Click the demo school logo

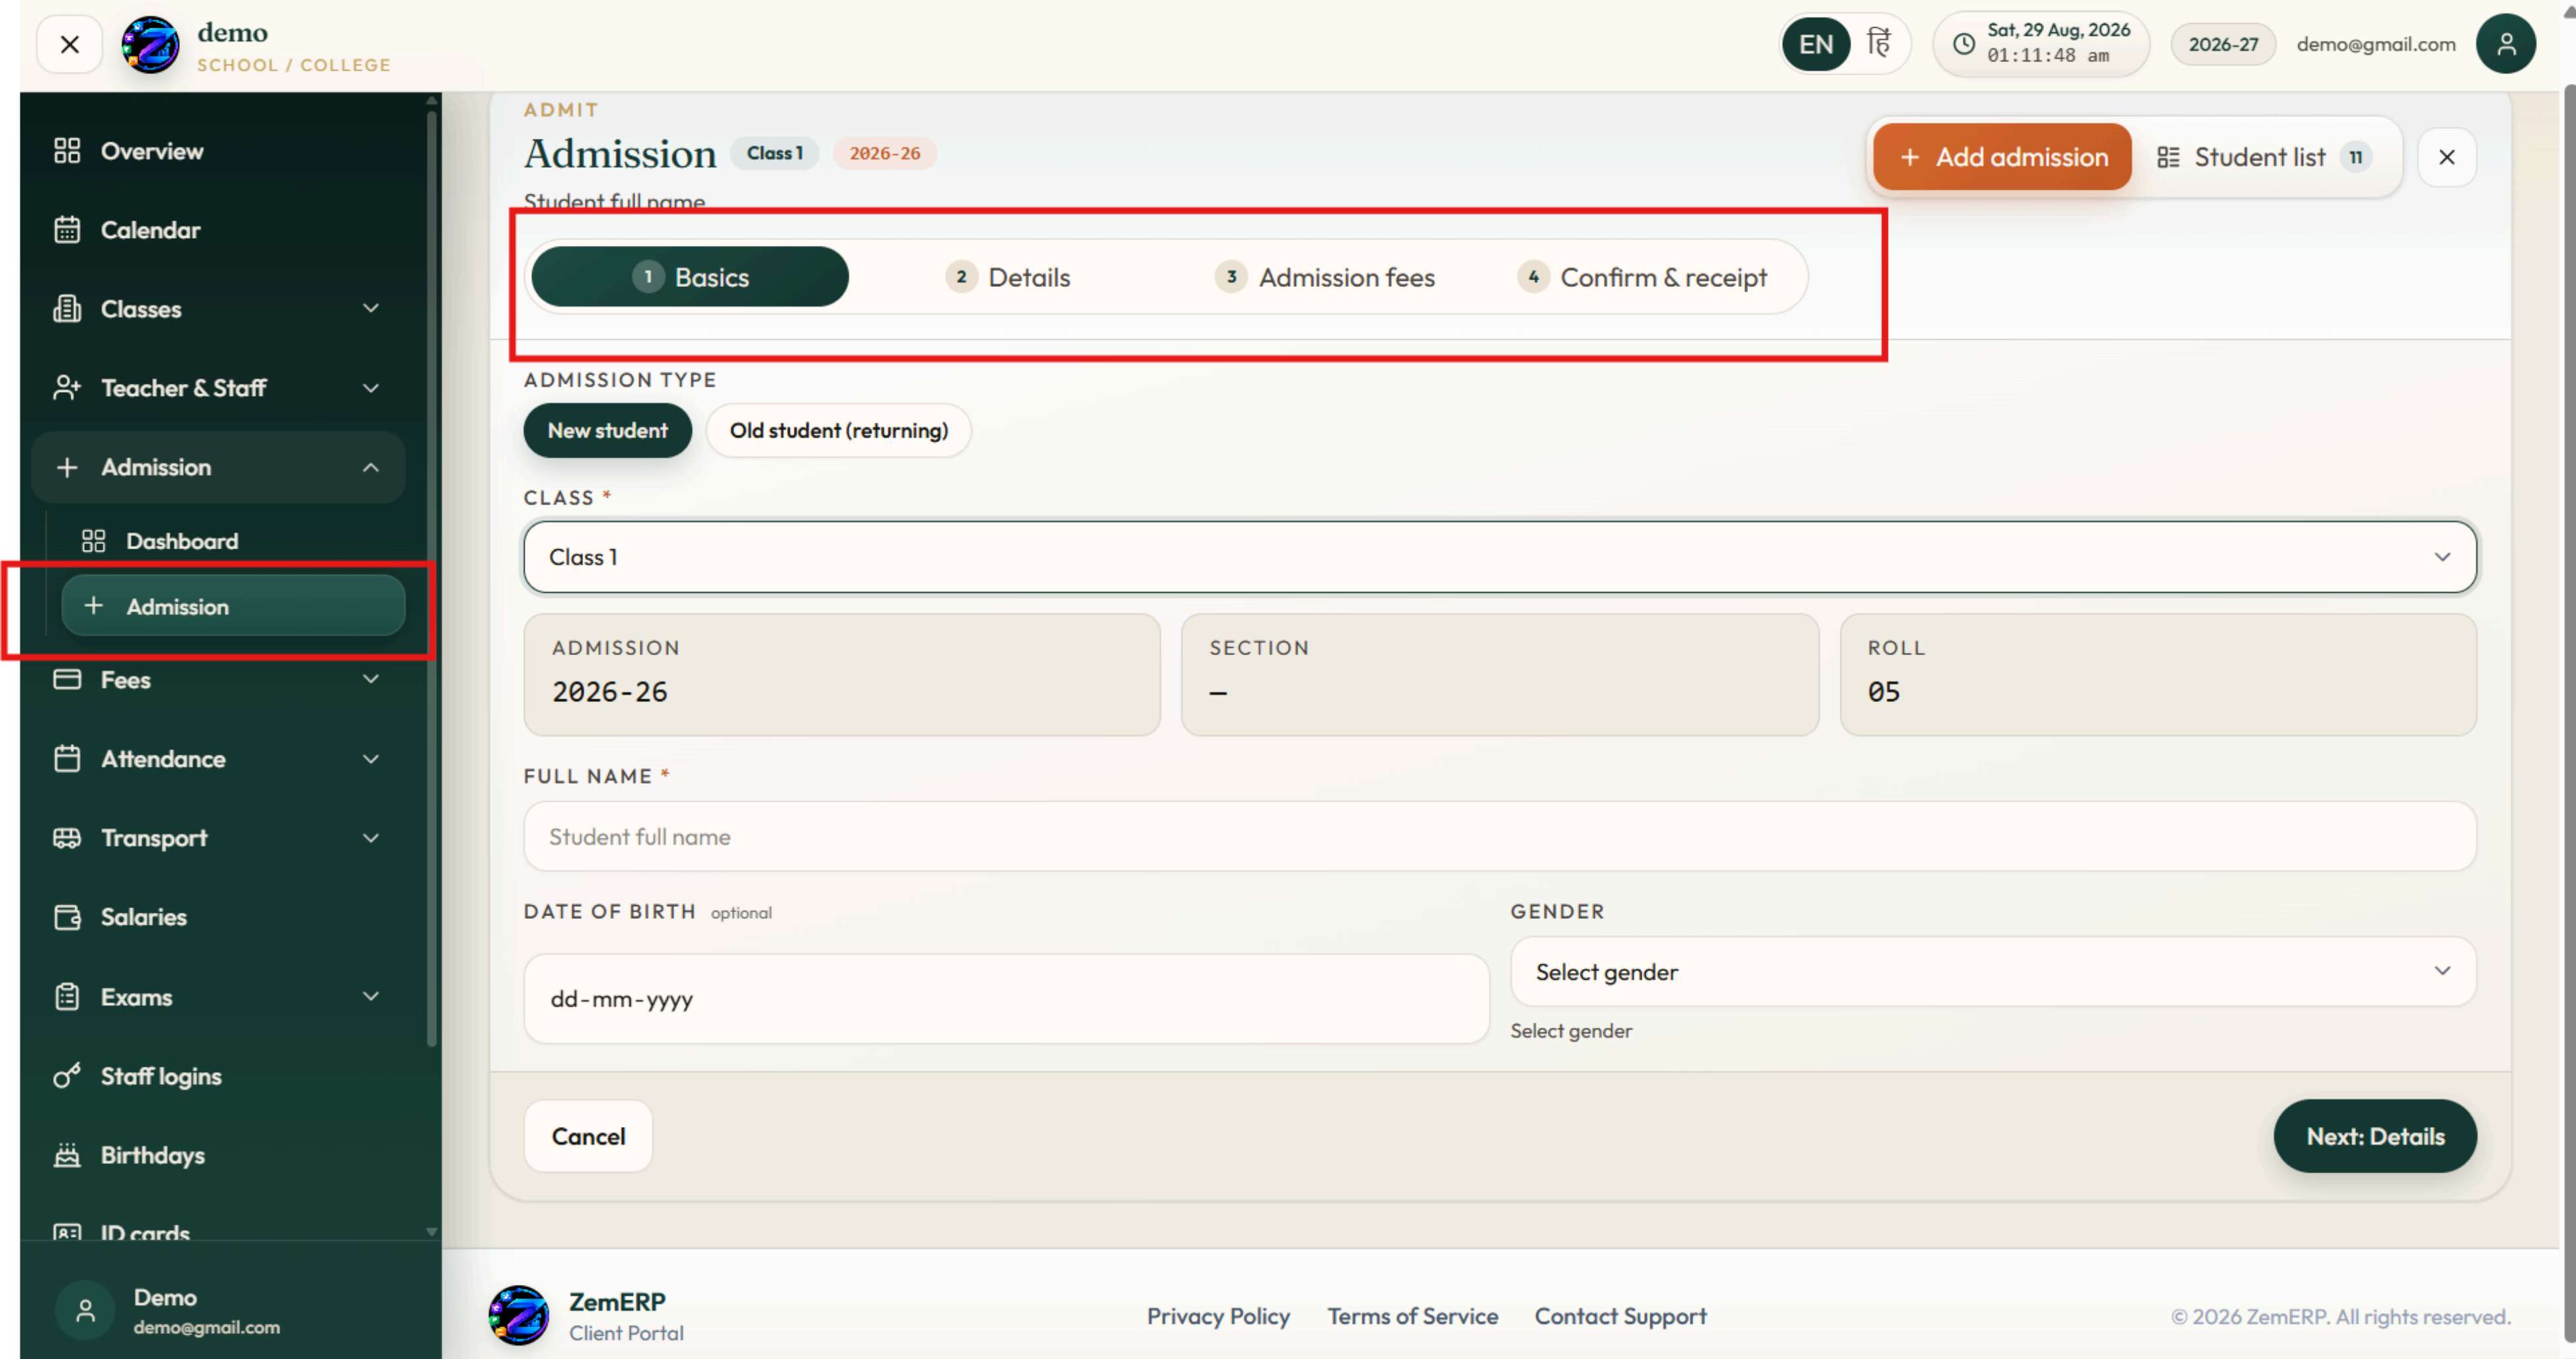click(x=150, y=45)
